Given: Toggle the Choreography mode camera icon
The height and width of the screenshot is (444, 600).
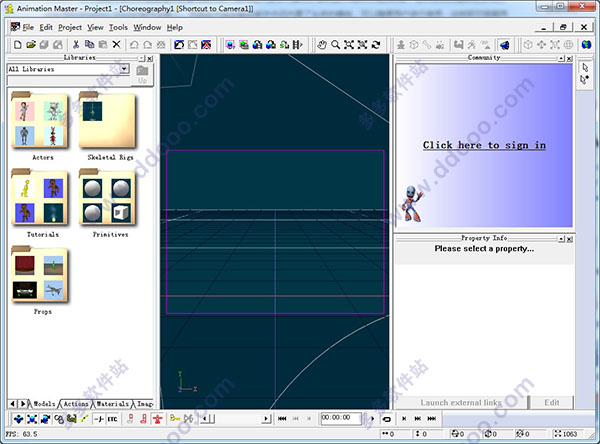Looking at the screenshot, I should (x=504, y=45).
